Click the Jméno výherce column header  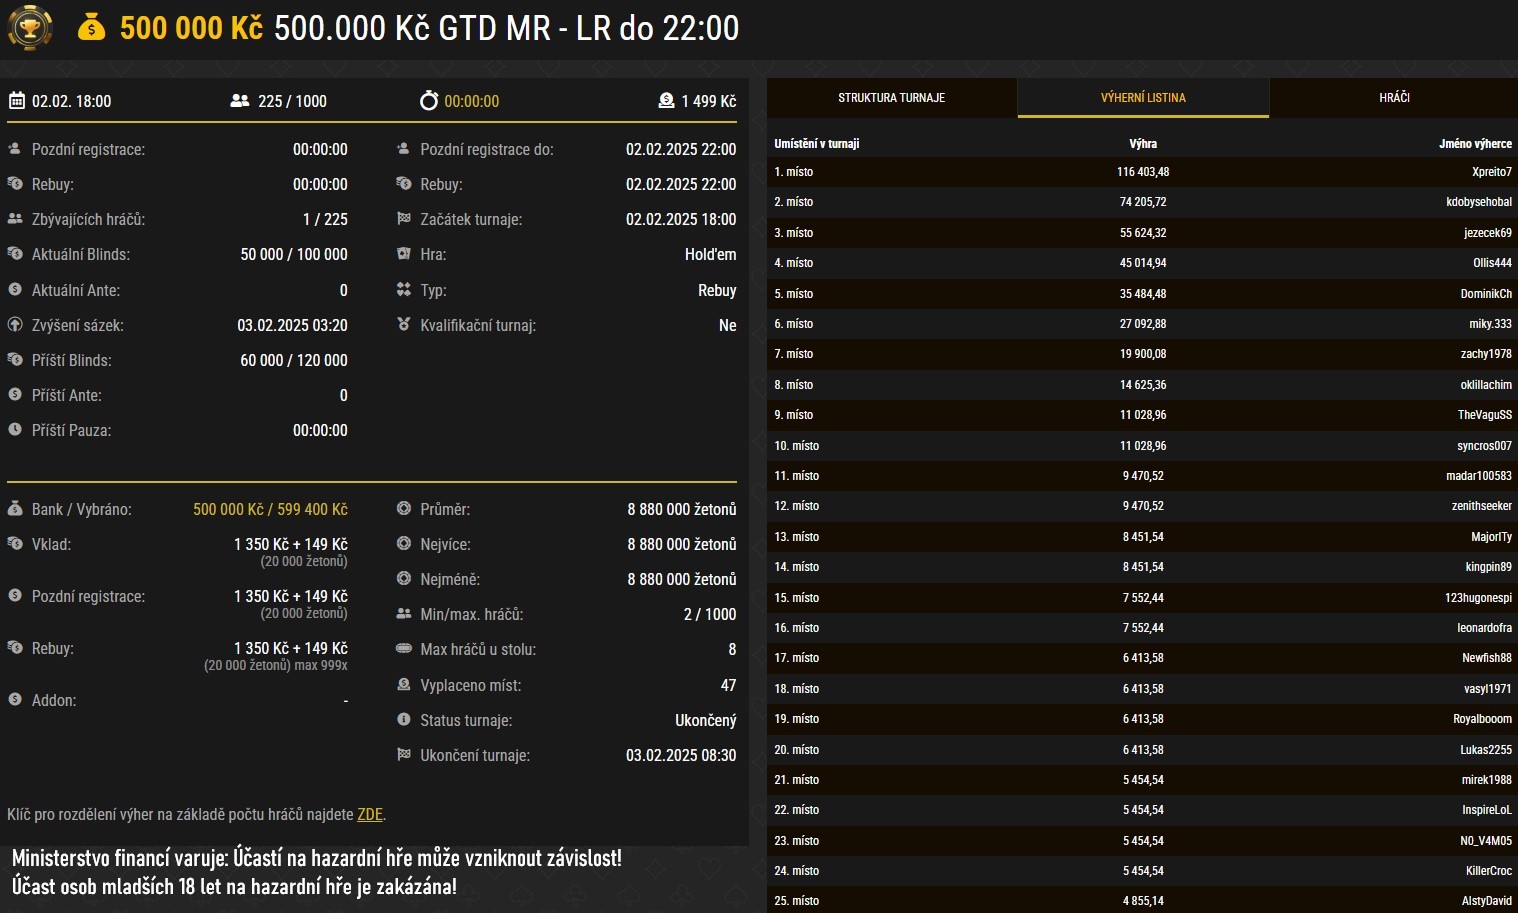tap(1475, 143)
